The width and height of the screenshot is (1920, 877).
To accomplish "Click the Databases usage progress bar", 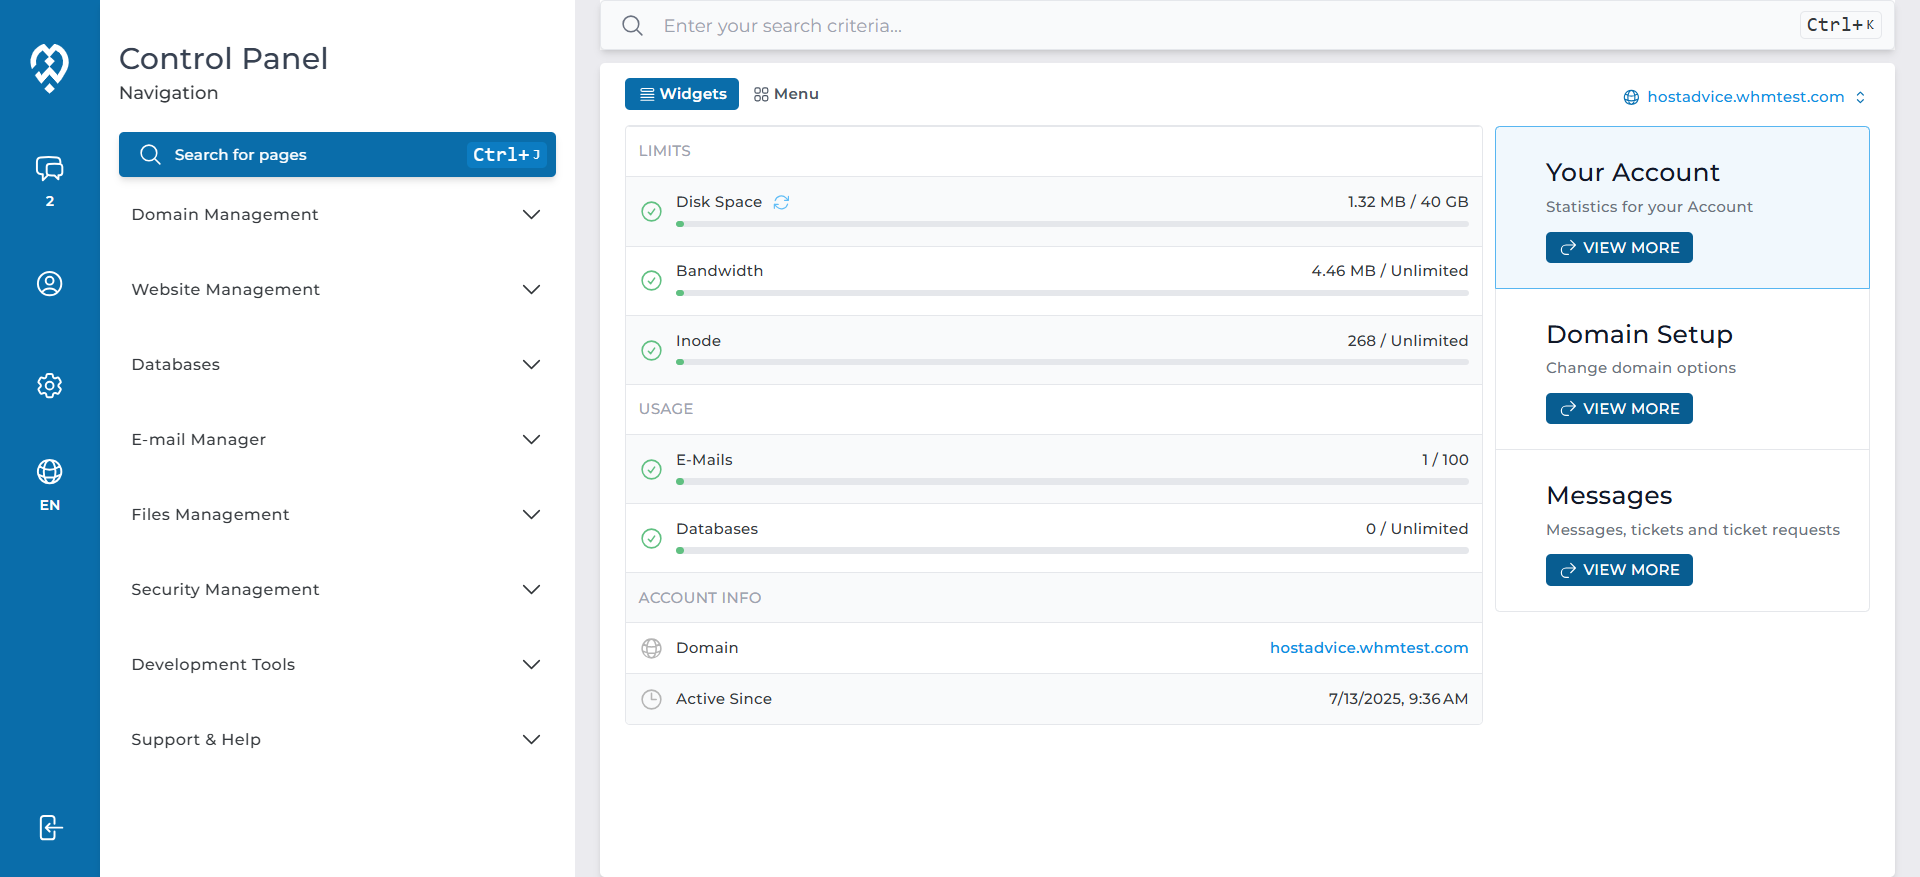I will coord(1072,550).
